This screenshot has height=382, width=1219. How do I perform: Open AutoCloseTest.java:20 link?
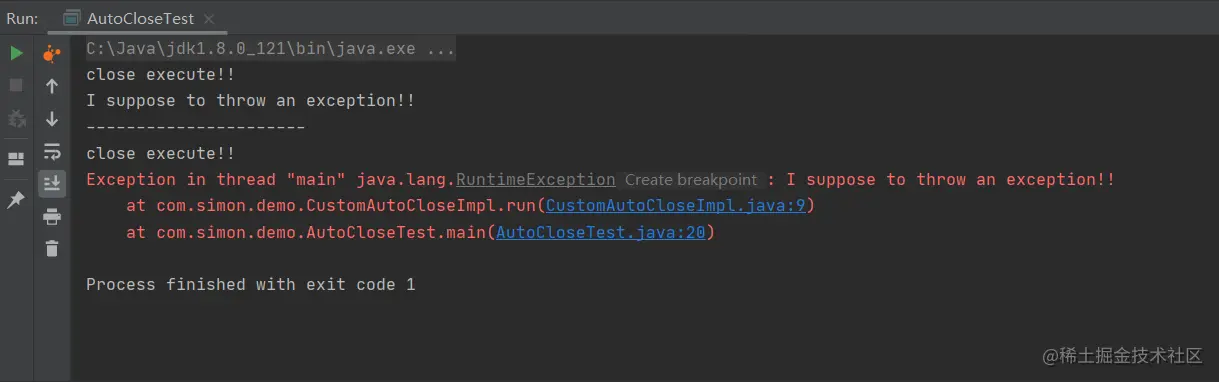pyautogui.click(x=601, y=232)
